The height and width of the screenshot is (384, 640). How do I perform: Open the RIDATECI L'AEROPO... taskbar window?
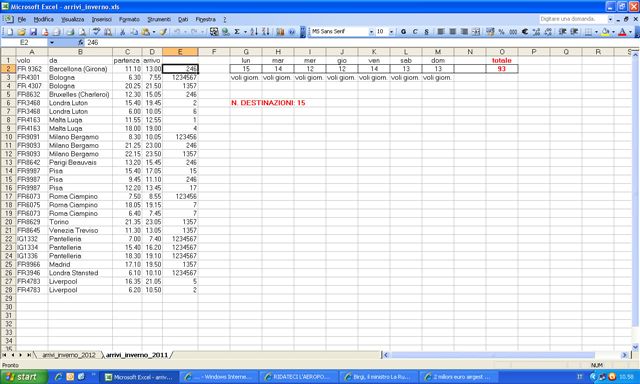(300, 377)
